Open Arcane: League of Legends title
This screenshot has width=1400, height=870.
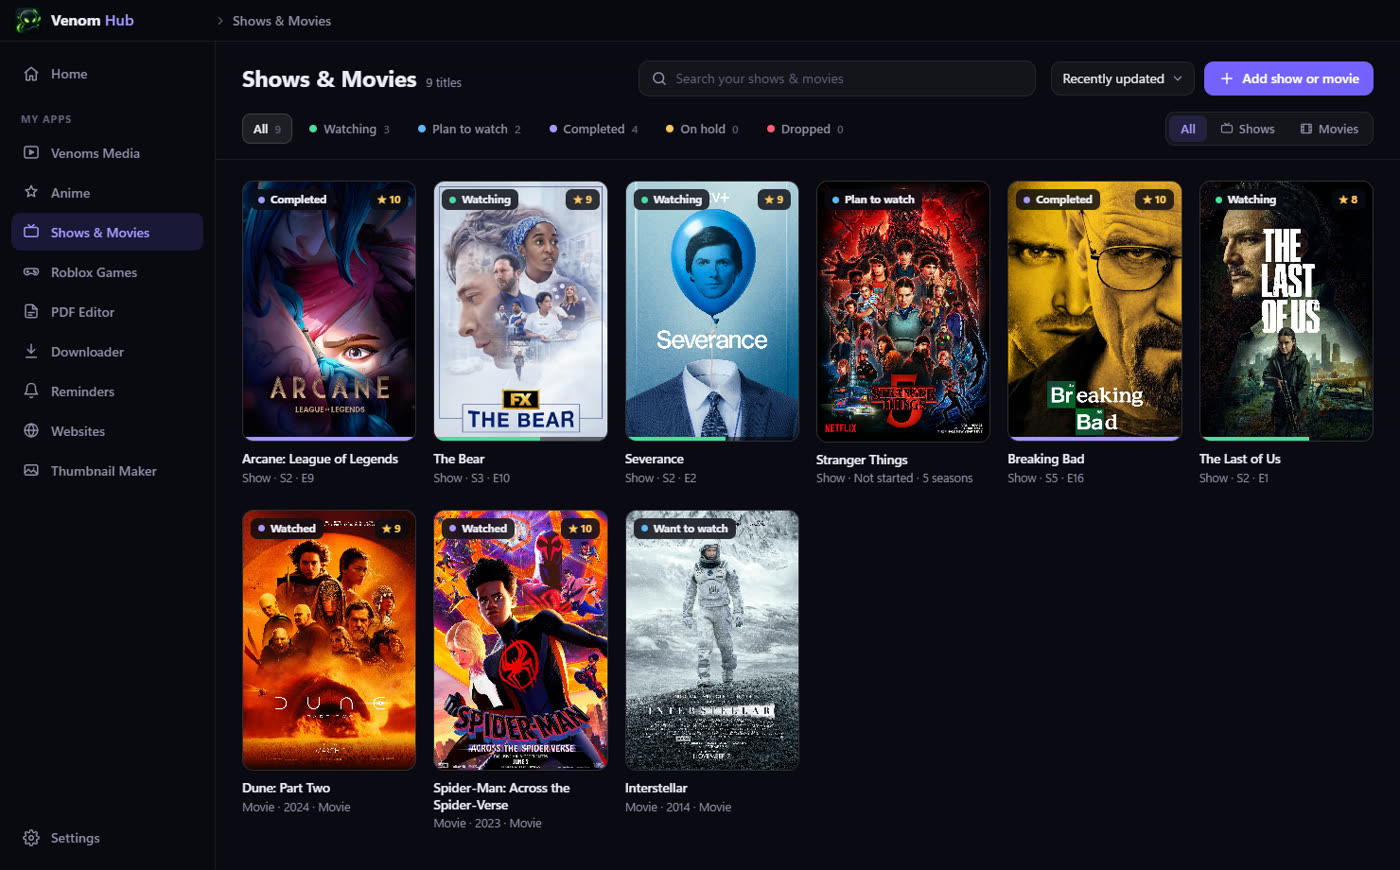[x=320, y=459]
